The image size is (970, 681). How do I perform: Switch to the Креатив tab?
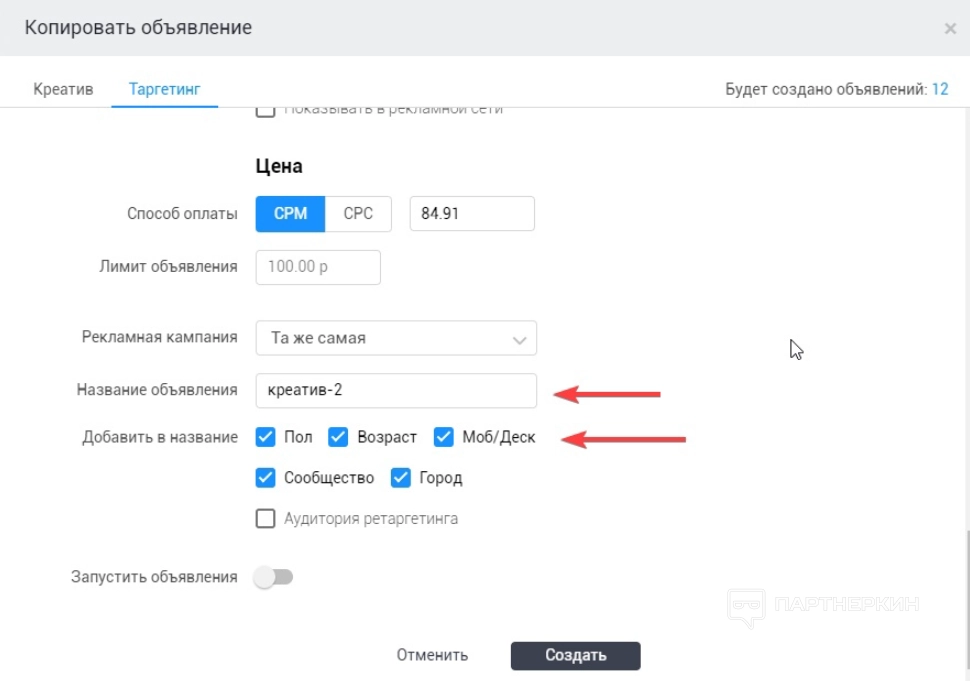(x=63, y=89)
